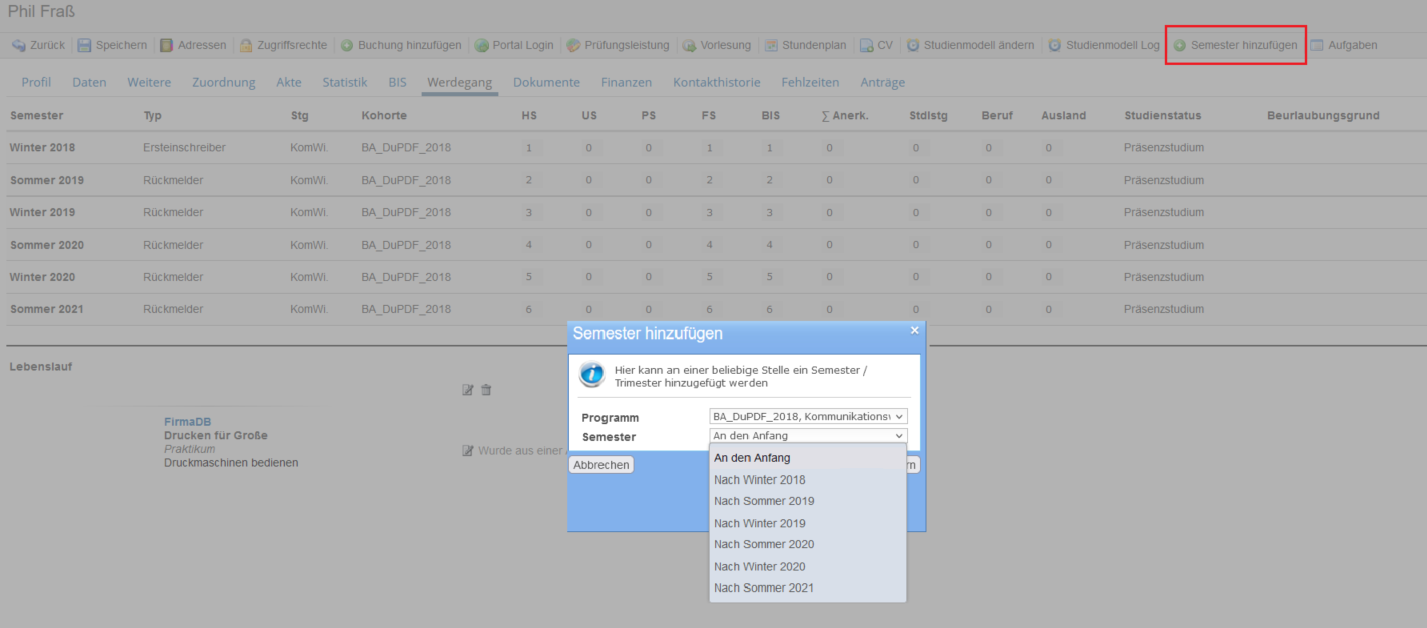Open the Programm dropdown in dialog
Screen dimensions: 1427x628
808,416
